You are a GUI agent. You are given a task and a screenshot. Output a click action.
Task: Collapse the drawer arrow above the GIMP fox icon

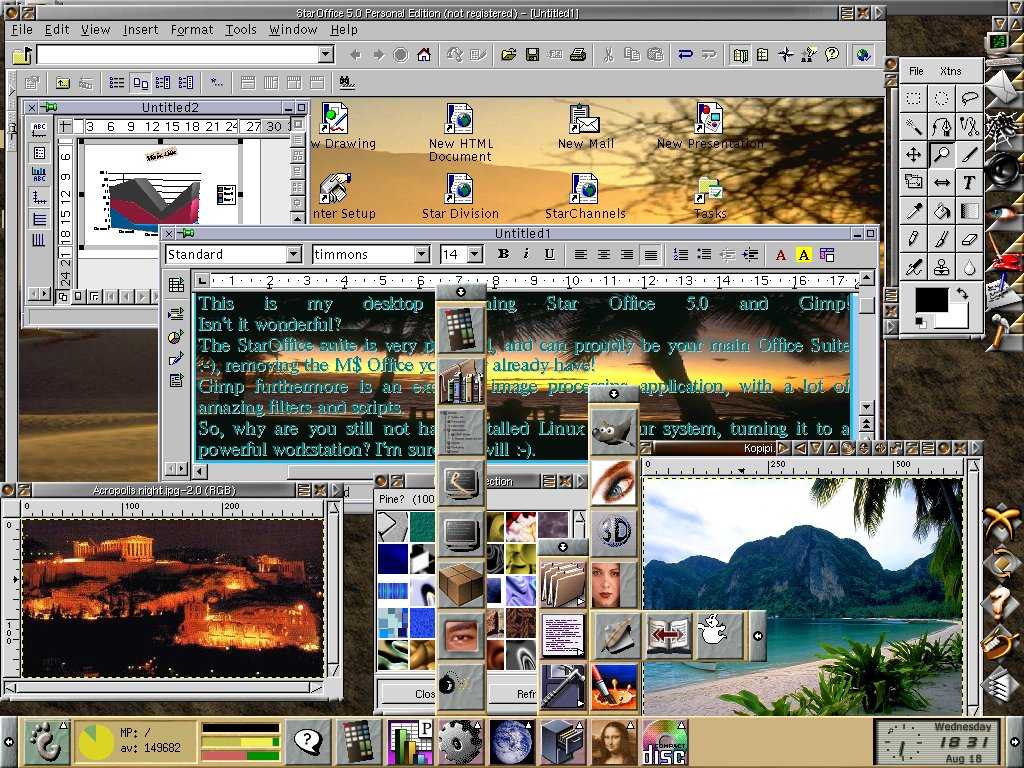[x=614, y=394]
